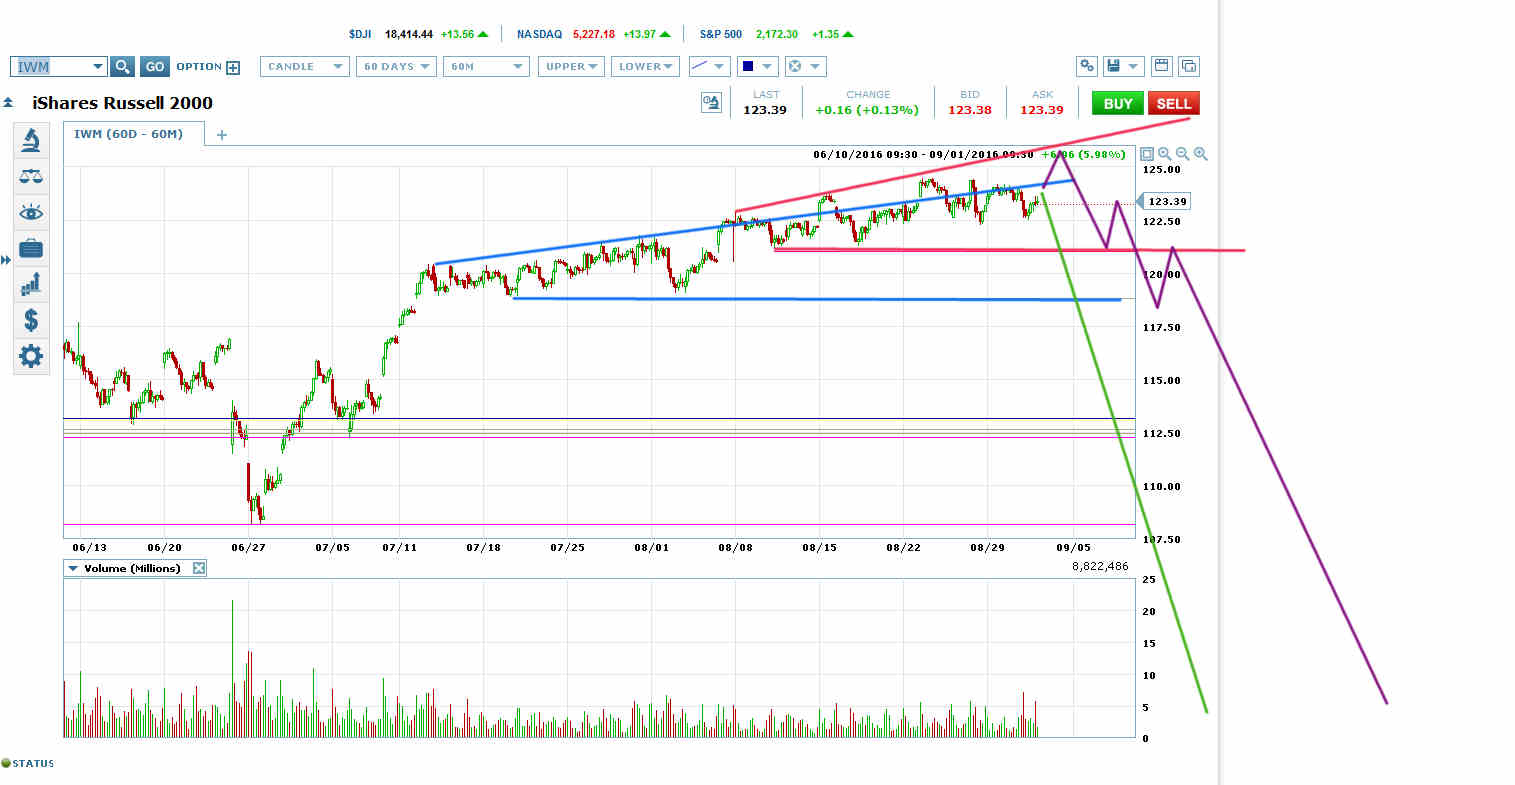Open the portfolio briefcase sidebar icon

coord(31,248)
